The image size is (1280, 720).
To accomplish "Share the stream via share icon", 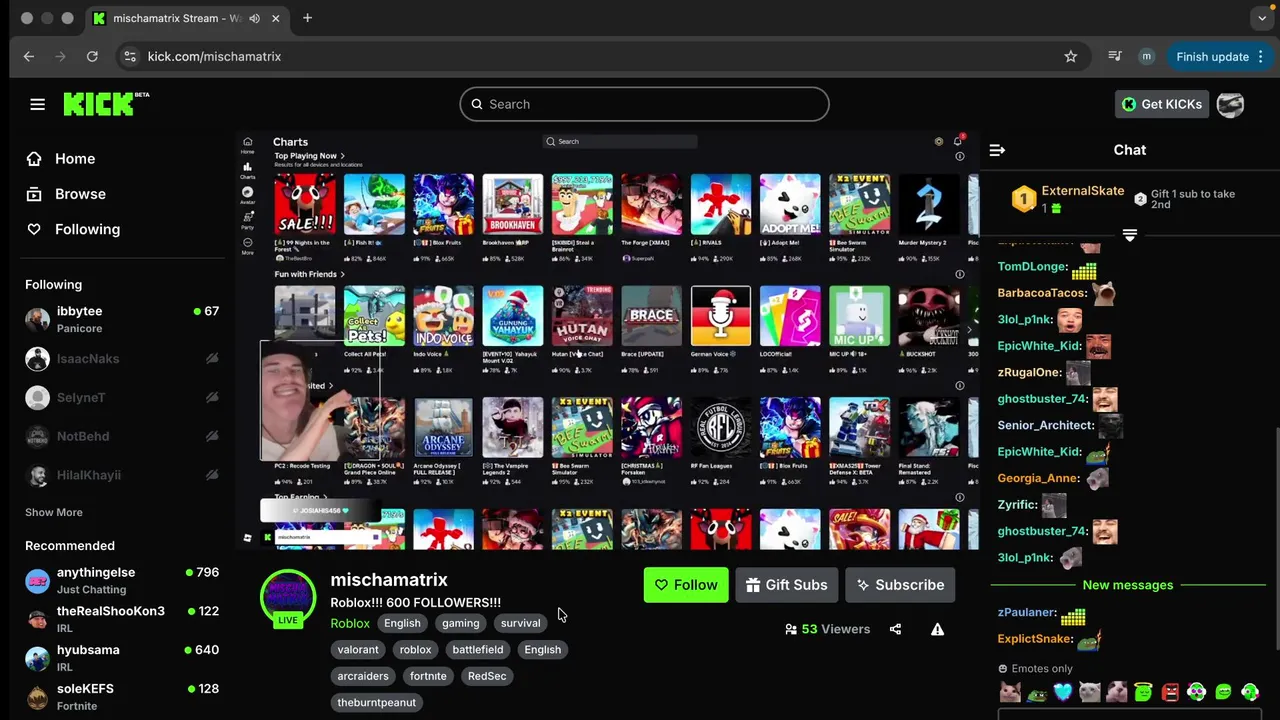I will [895, 629].
